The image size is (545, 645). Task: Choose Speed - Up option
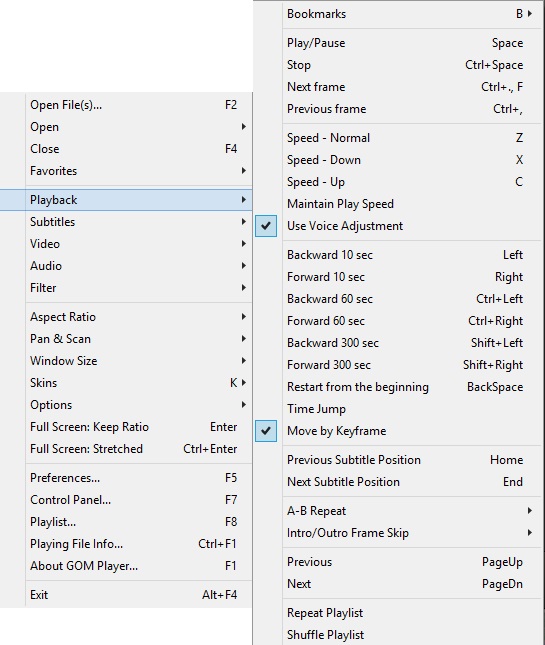(397, 182)
